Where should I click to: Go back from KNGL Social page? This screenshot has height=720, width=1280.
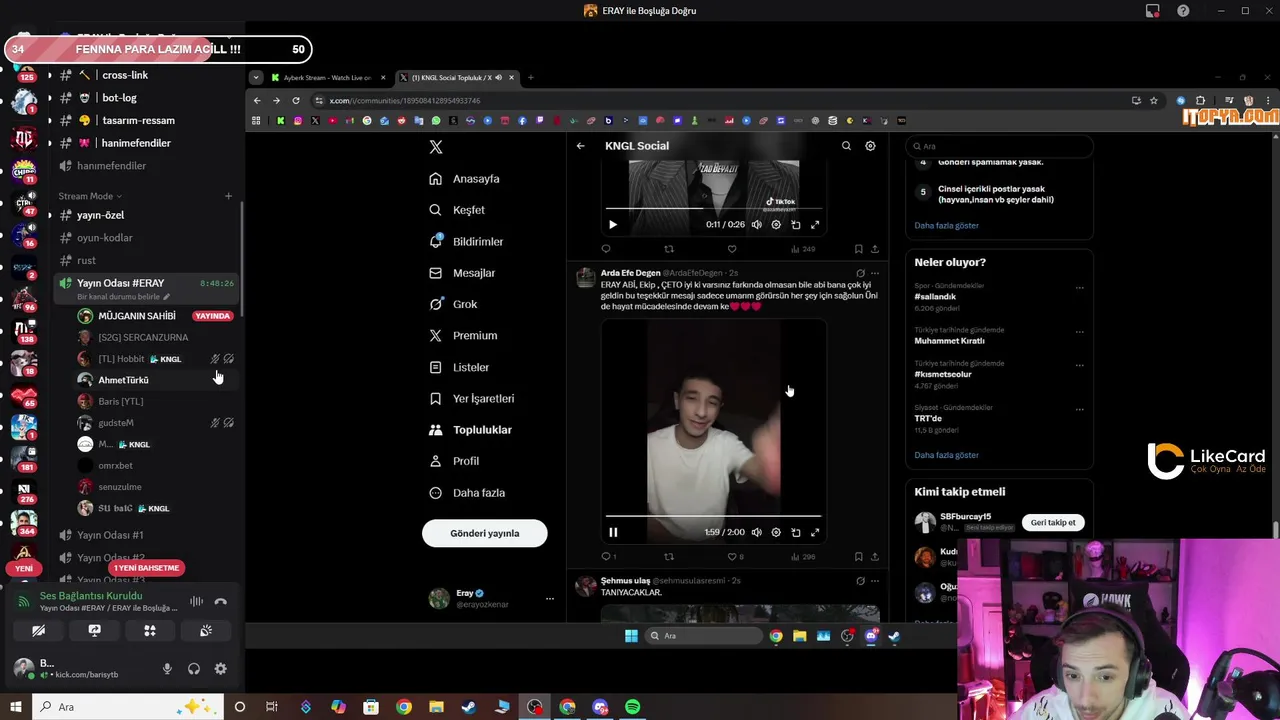coord(581,146)
